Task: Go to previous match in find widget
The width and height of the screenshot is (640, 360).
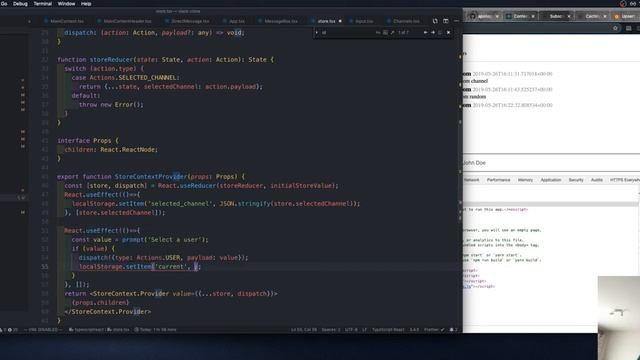Action: [425, 32]
